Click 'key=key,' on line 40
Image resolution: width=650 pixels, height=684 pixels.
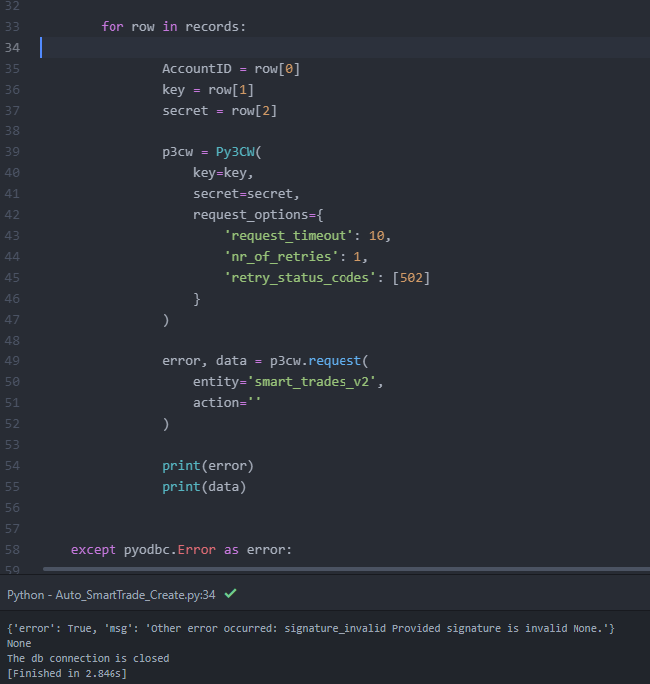tap(223, 173)
